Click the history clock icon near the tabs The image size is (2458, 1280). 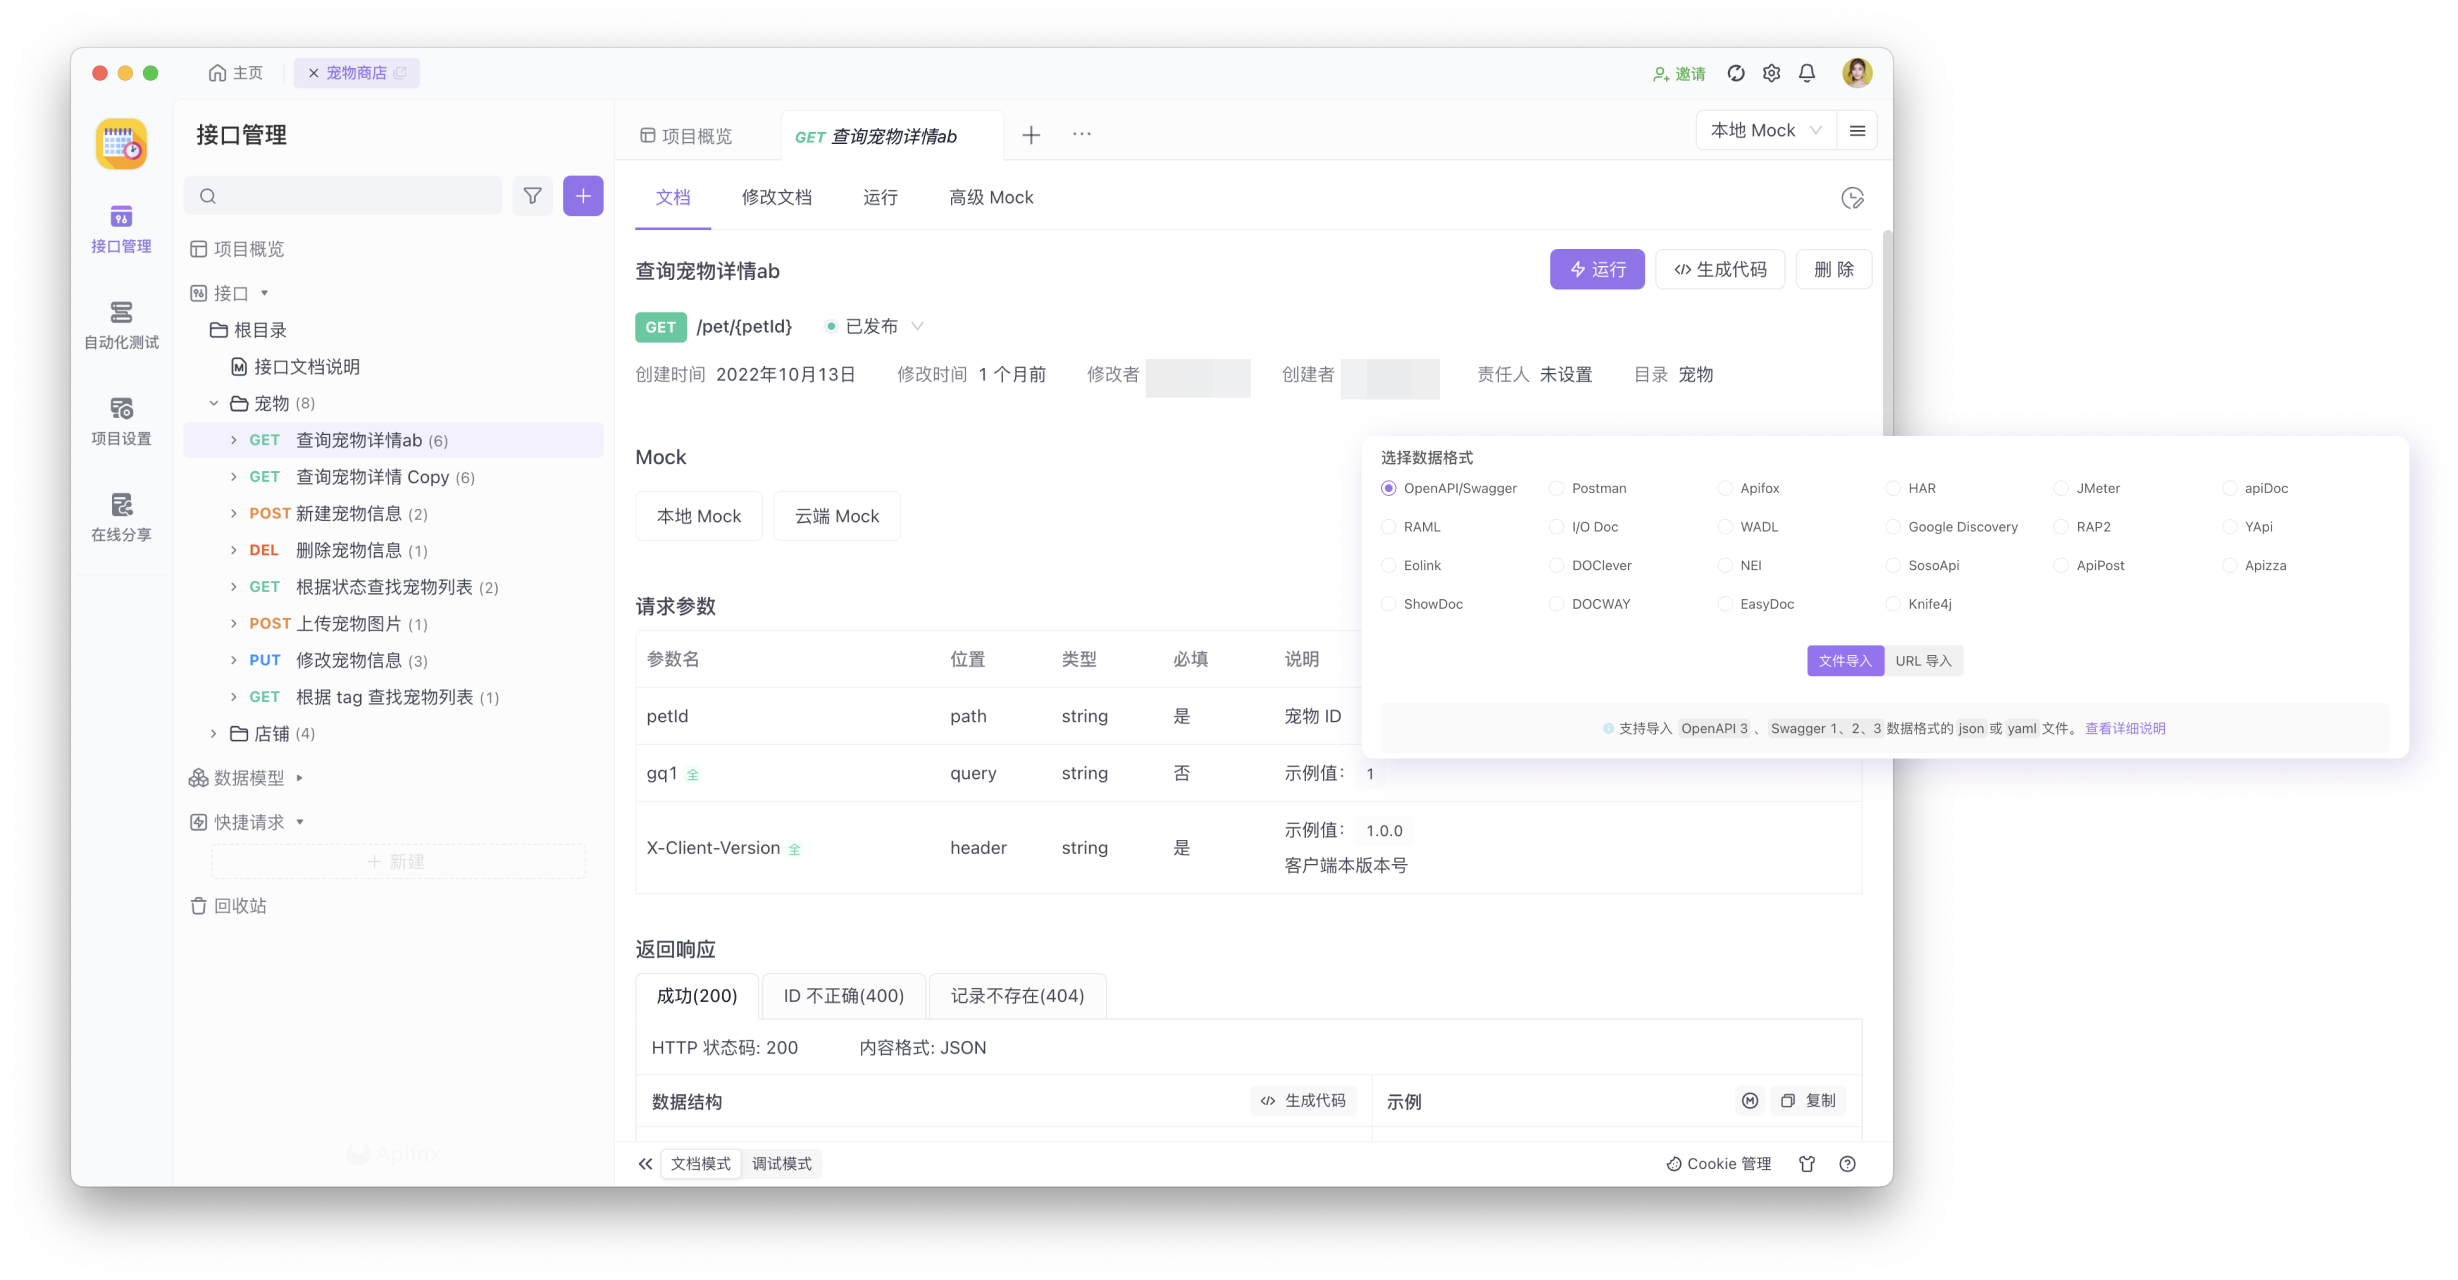click(1852, 198)
